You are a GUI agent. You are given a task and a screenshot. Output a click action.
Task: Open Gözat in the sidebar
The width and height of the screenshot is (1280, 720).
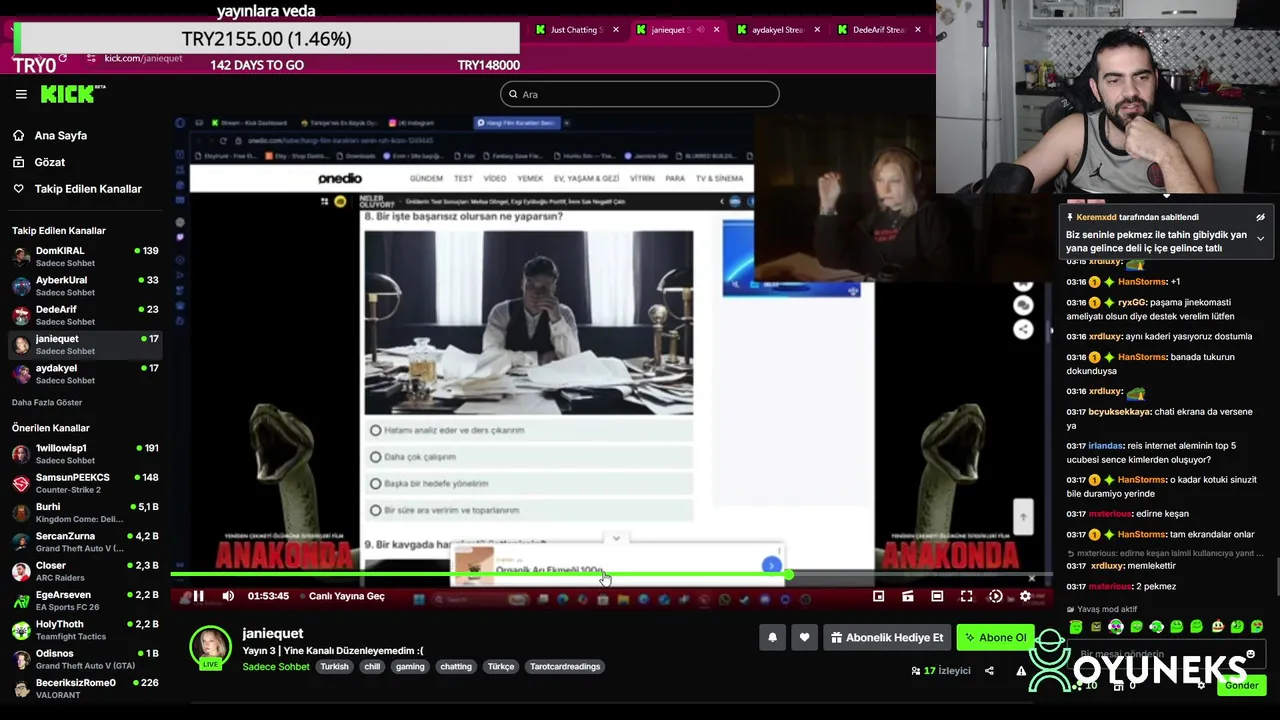(49, 162)
